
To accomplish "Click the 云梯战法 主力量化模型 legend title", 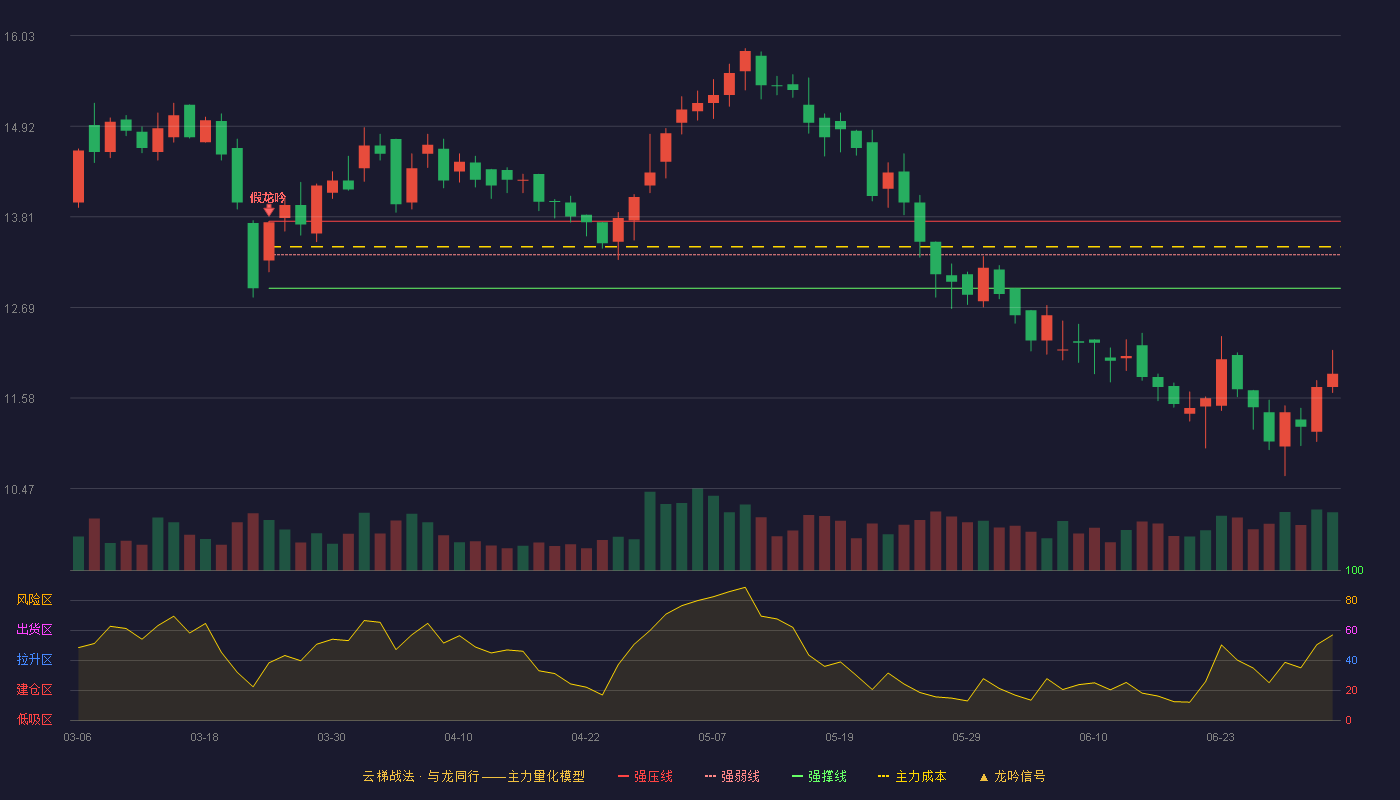I will (x=473, y=776).
